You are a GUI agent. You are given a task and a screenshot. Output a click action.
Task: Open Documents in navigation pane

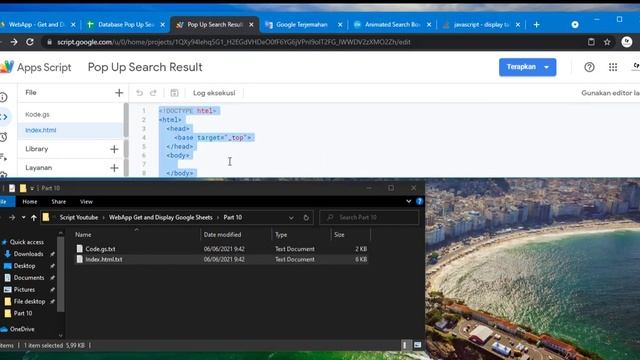(29, 278)
